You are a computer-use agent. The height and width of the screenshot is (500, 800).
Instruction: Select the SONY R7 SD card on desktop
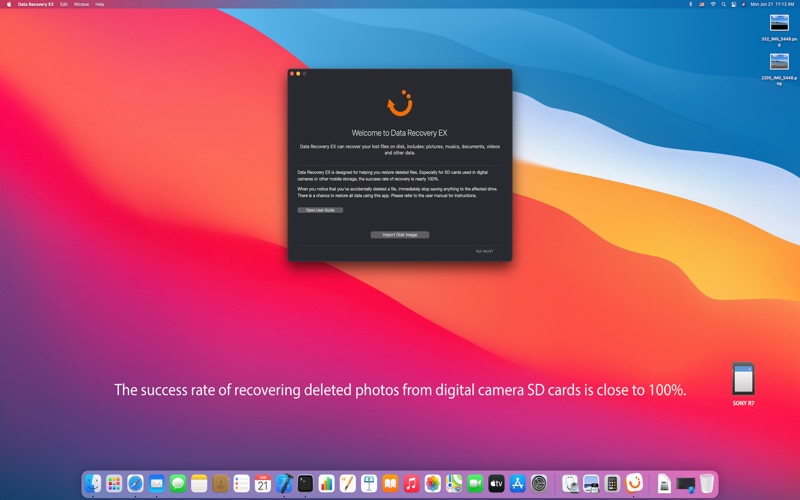coord(743,384)
